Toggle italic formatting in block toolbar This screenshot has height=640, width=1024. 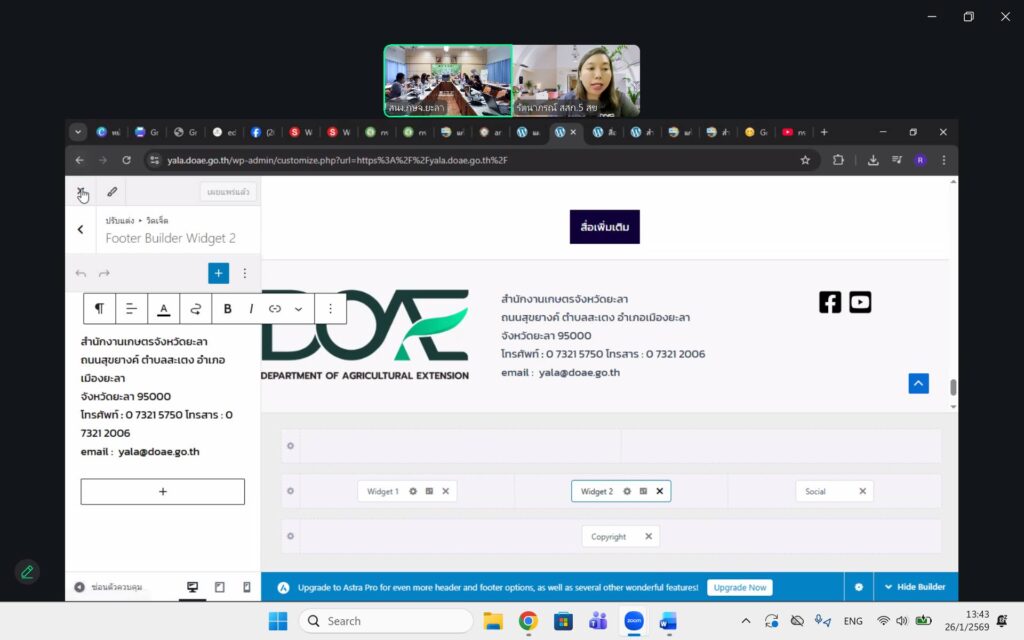[251, 309]
